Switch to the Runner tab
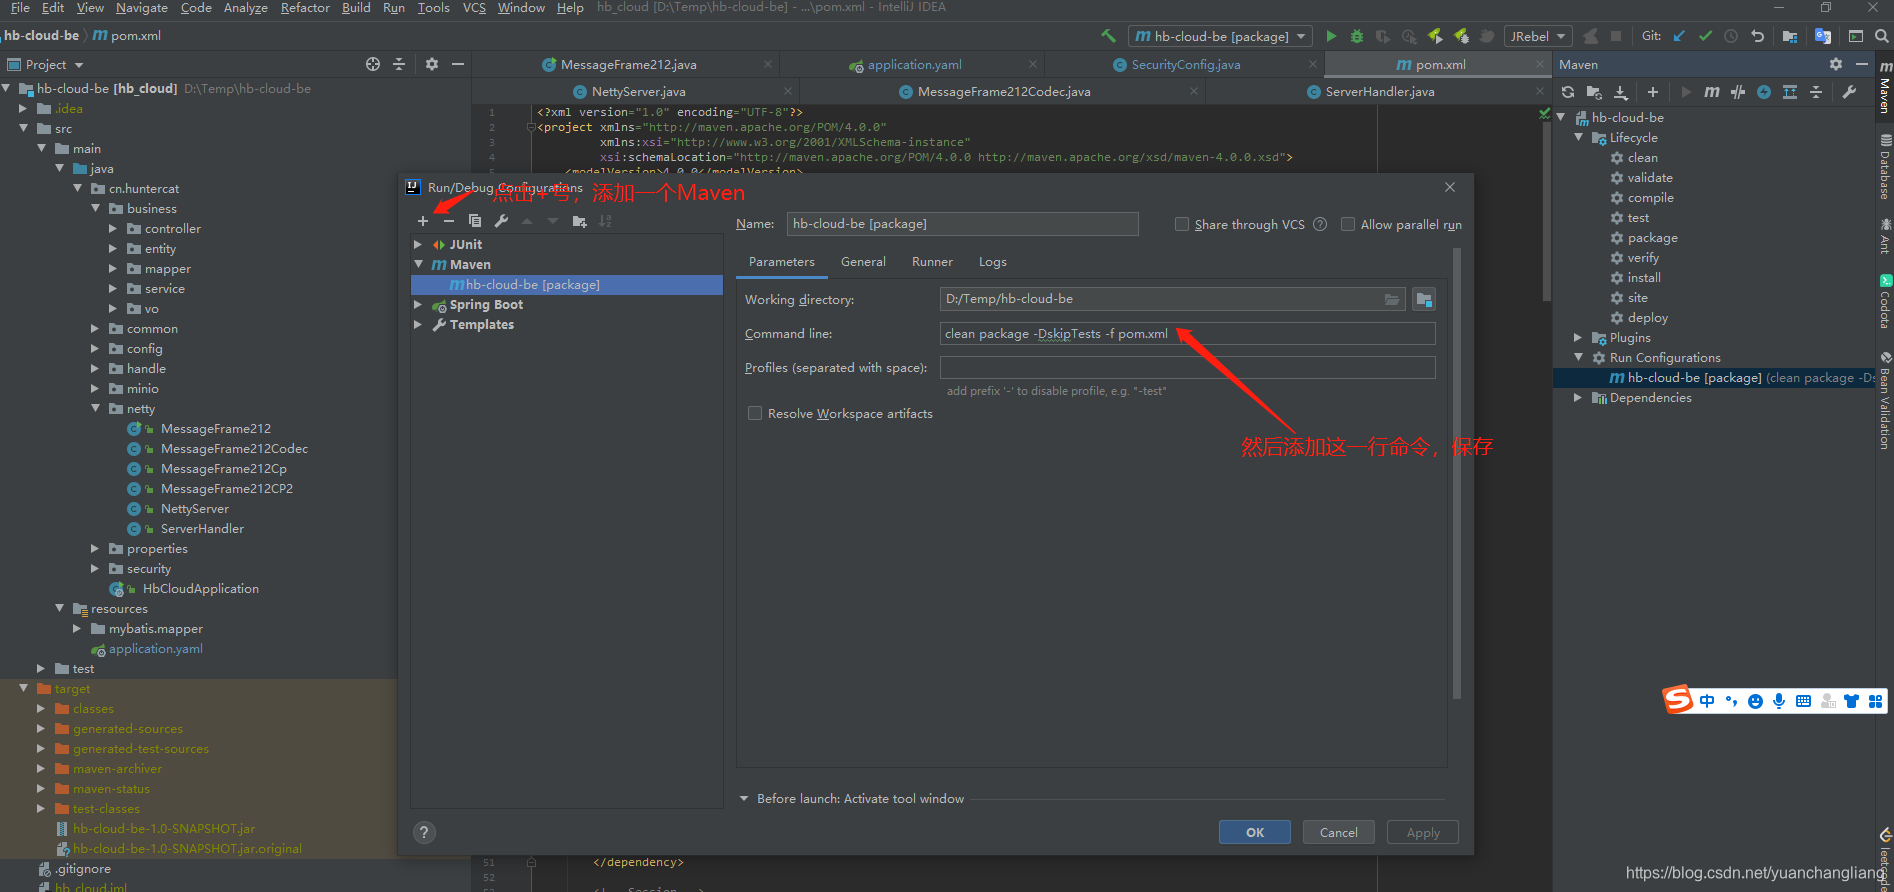Viewport: 1894px width, 892px height. [x=932, y=262]
